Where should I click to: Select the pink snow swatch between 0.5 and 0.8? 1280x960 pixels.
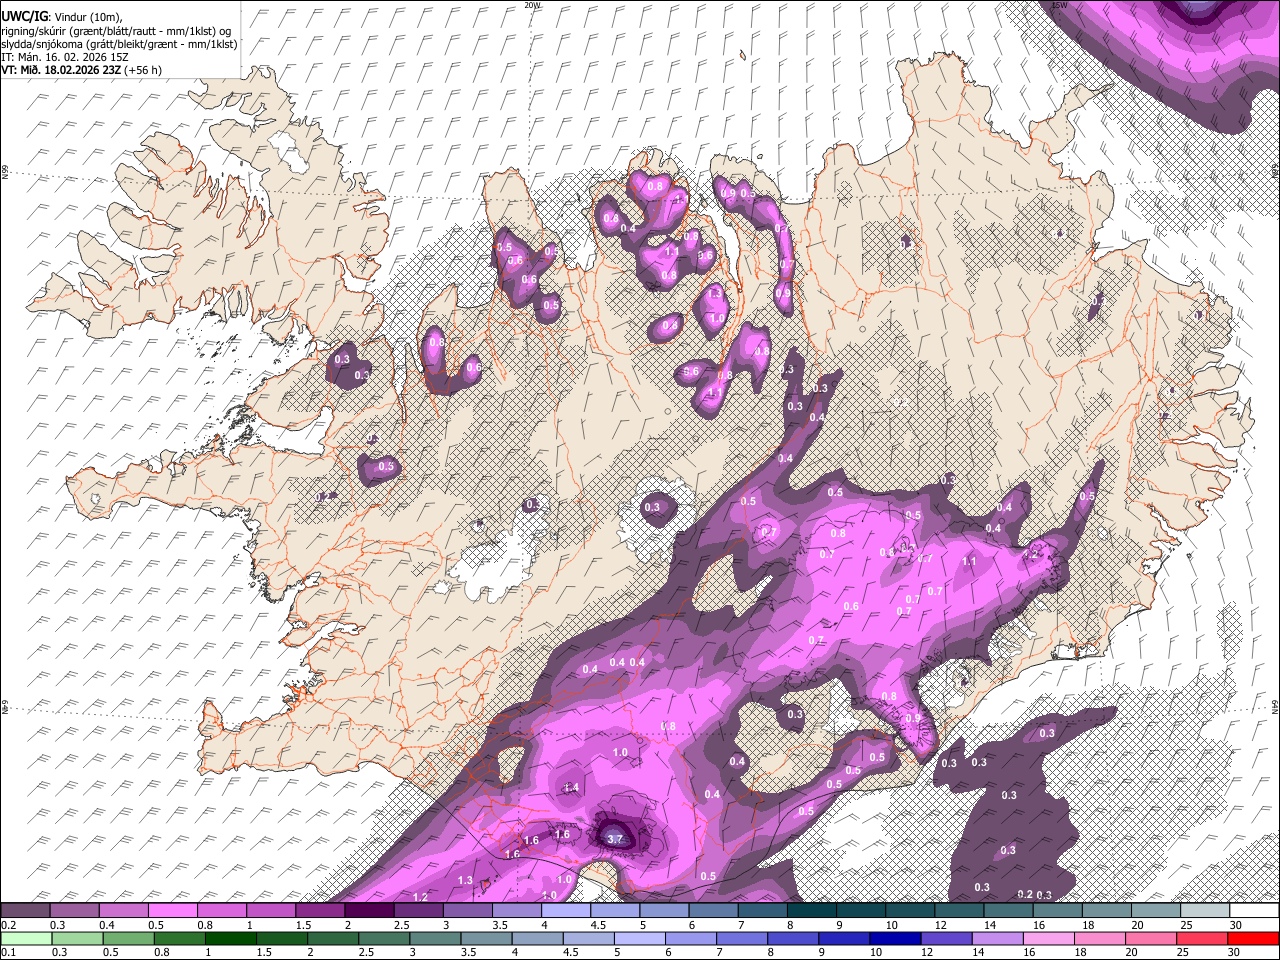click(172, 910)
